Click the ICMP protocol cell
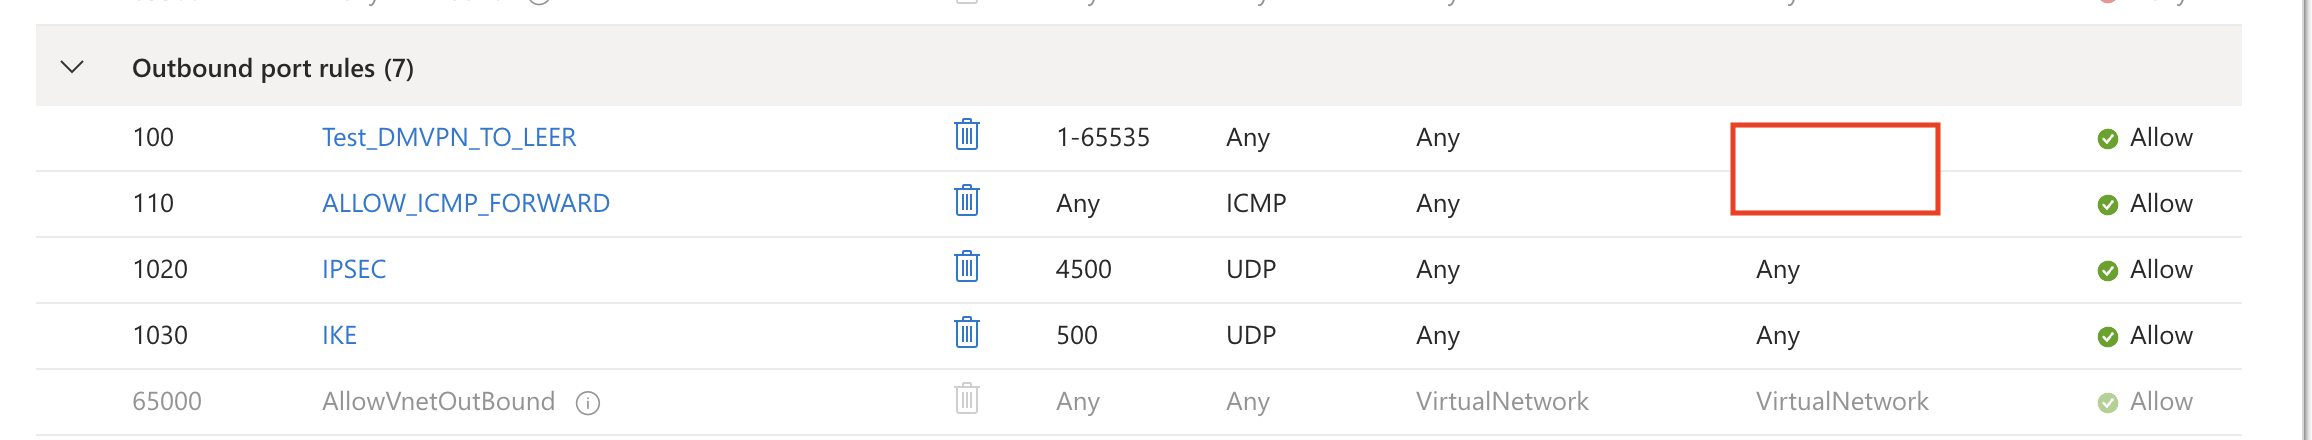The width and height of the screenshot is (2312, 440). pos(1255,203)
